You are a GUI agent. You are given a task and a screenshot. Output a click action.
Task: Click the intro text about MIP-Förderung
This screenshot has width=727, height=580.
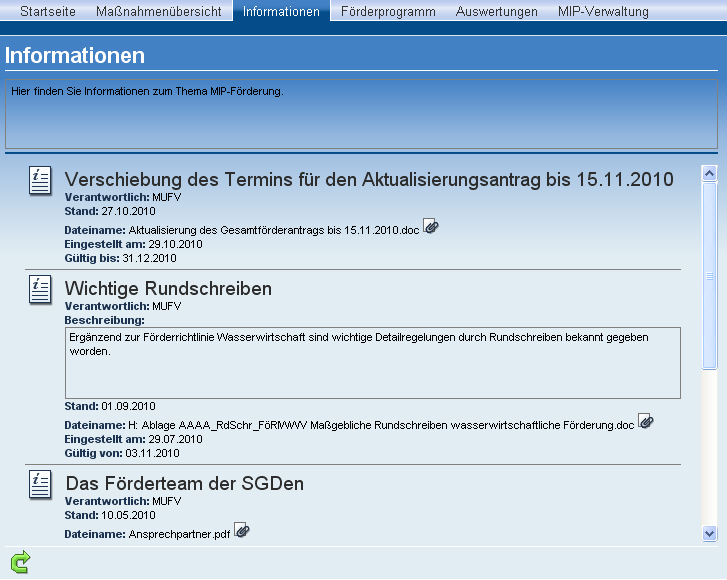[x=147, y=91]
